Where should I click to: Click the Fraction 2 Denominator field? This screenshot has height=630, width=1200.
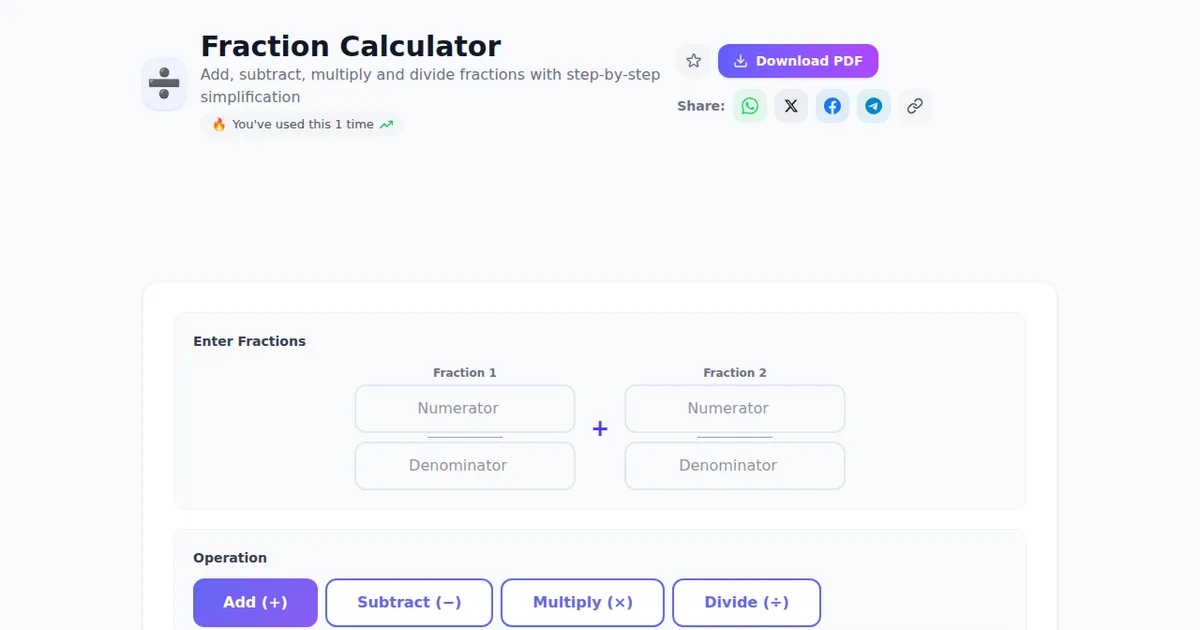[735, 466]
